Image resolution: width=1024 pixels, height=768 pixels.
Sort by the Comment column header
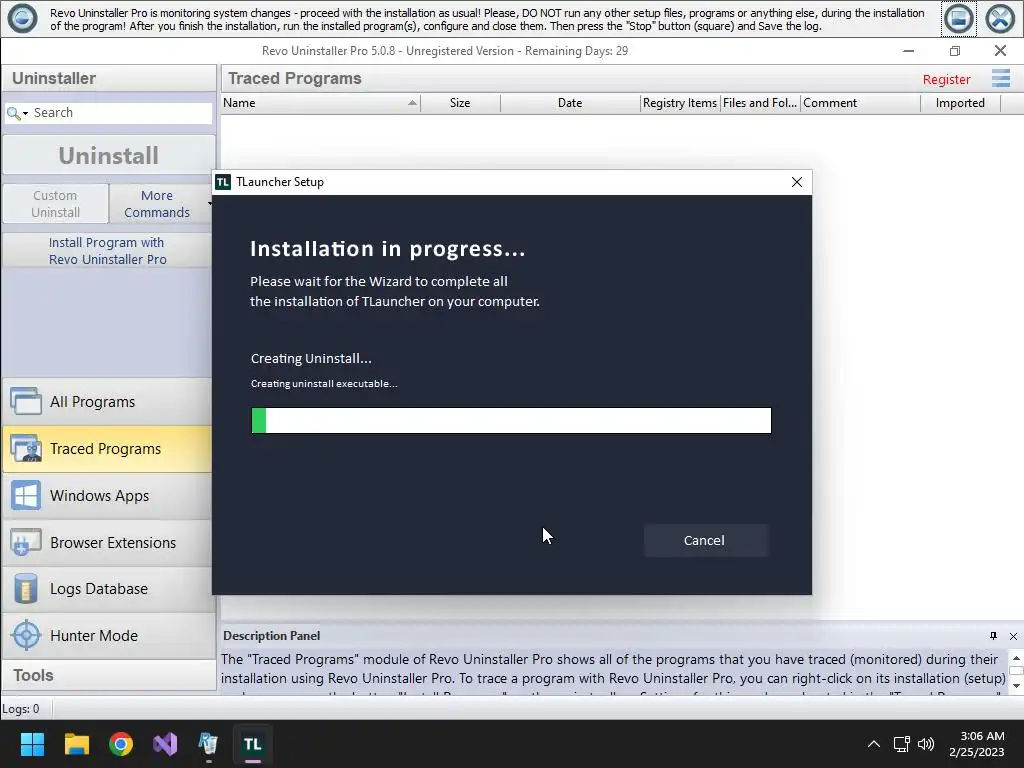tap(860, 103)
